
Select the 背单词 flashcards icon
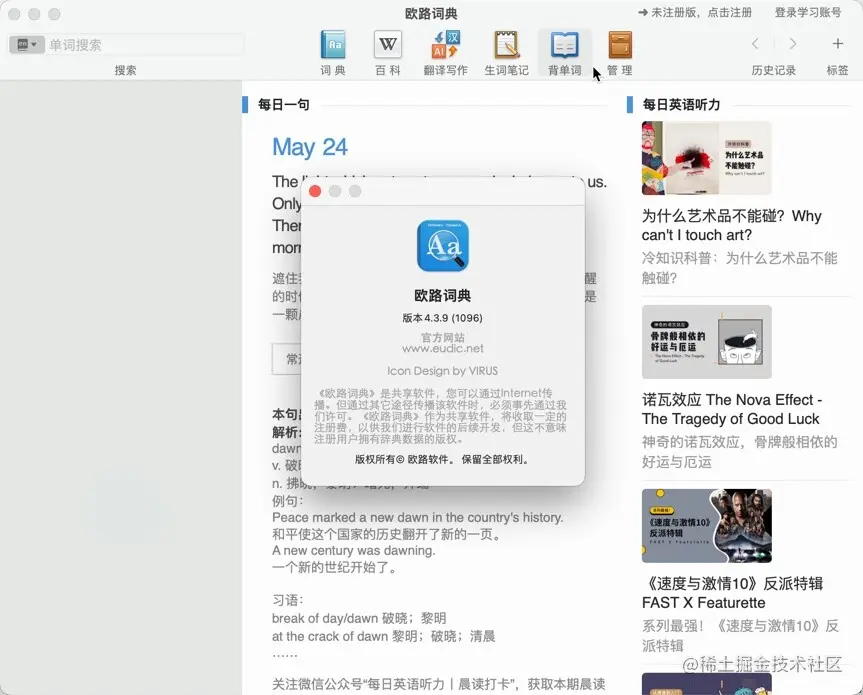(565, 45)
